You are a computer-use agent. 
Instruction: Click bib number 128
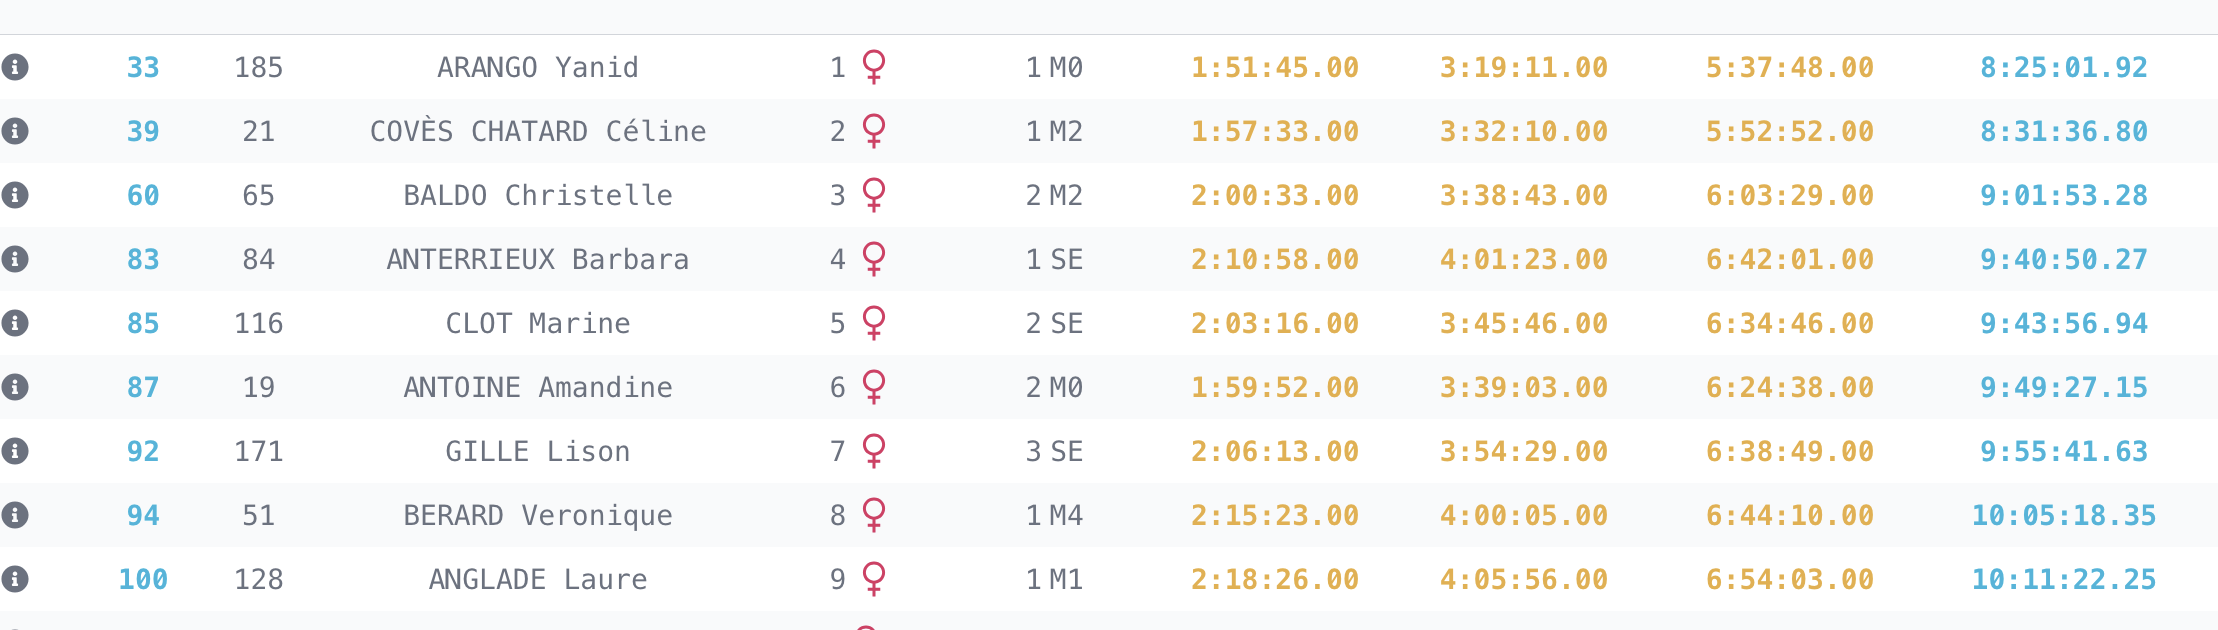coord(259,579)
